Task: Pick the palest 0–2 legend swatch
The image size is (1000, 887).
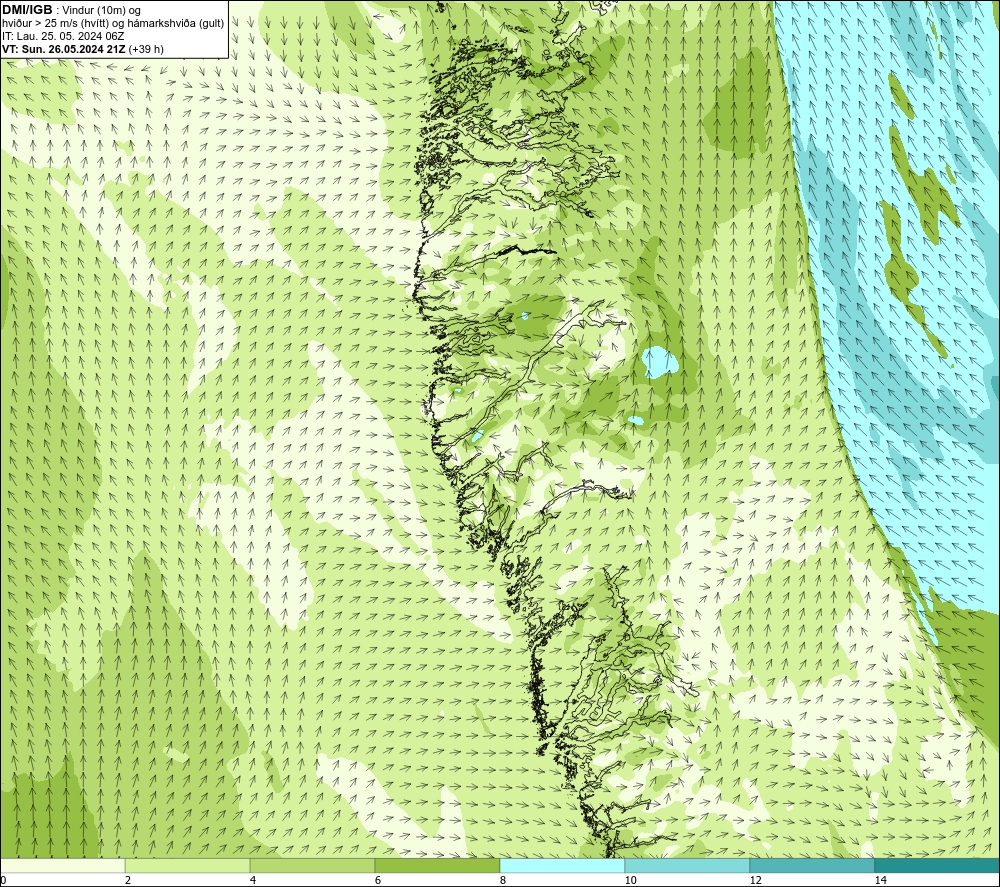Action: tap(62, 865)
